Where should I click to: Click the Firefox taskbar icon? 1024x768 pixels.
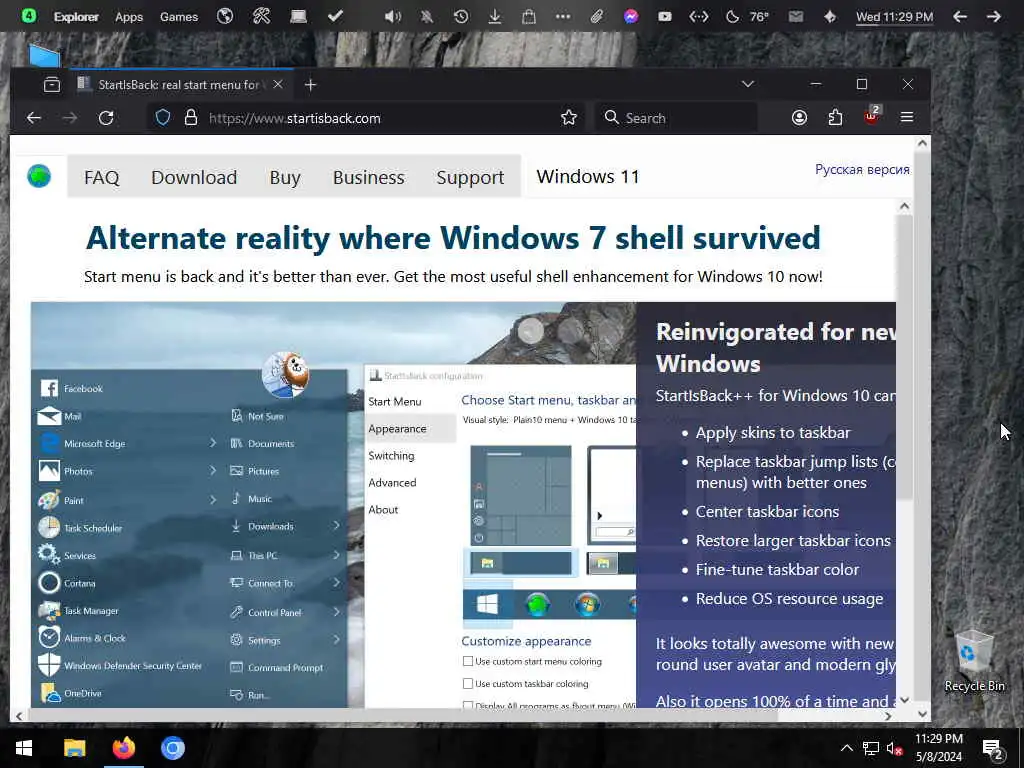(123, 748)
